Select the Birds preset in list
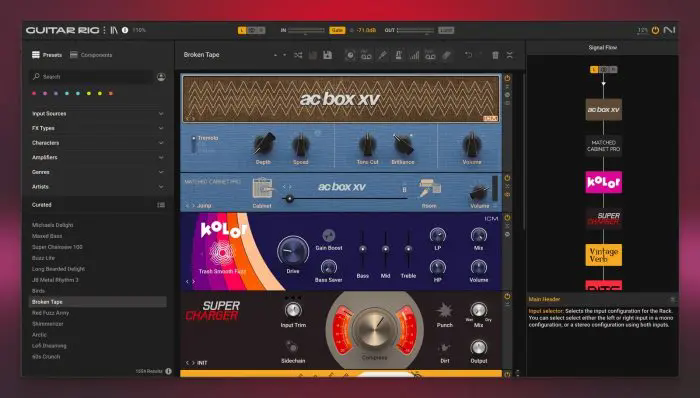This screenshot has height=398, width=700. click(98, 291)
